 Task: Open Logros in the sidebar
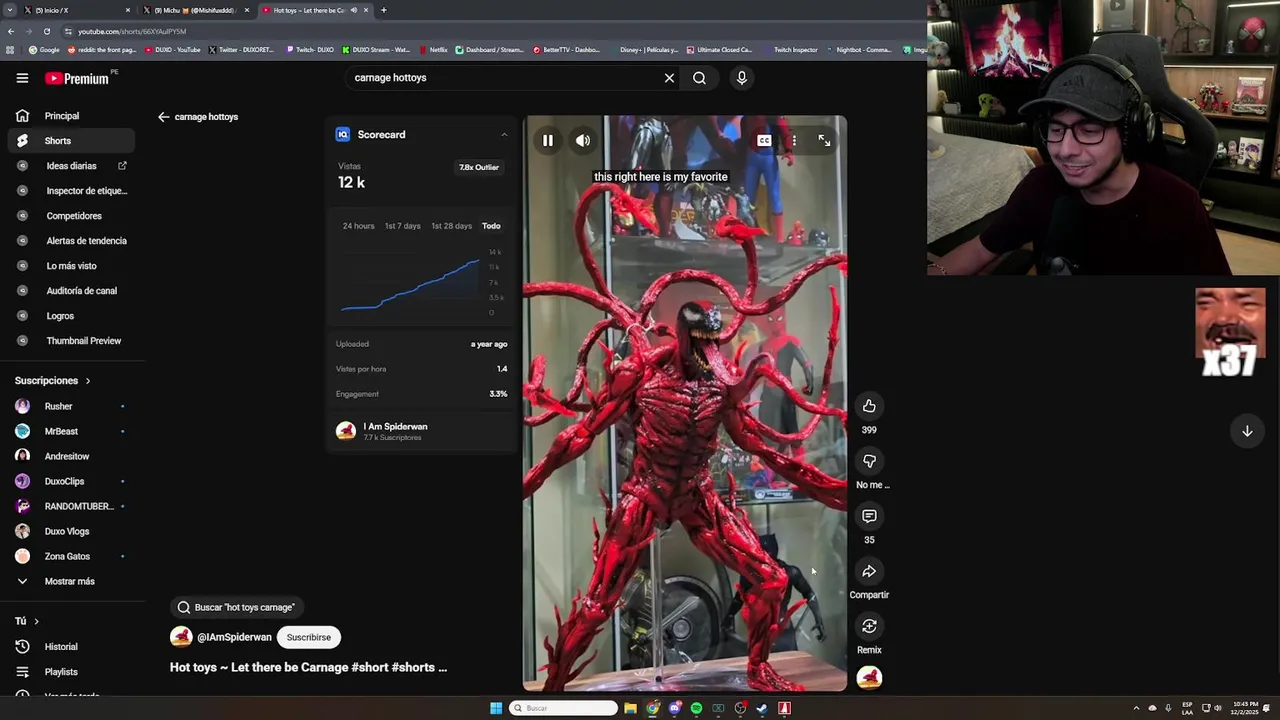click(71, 316)
